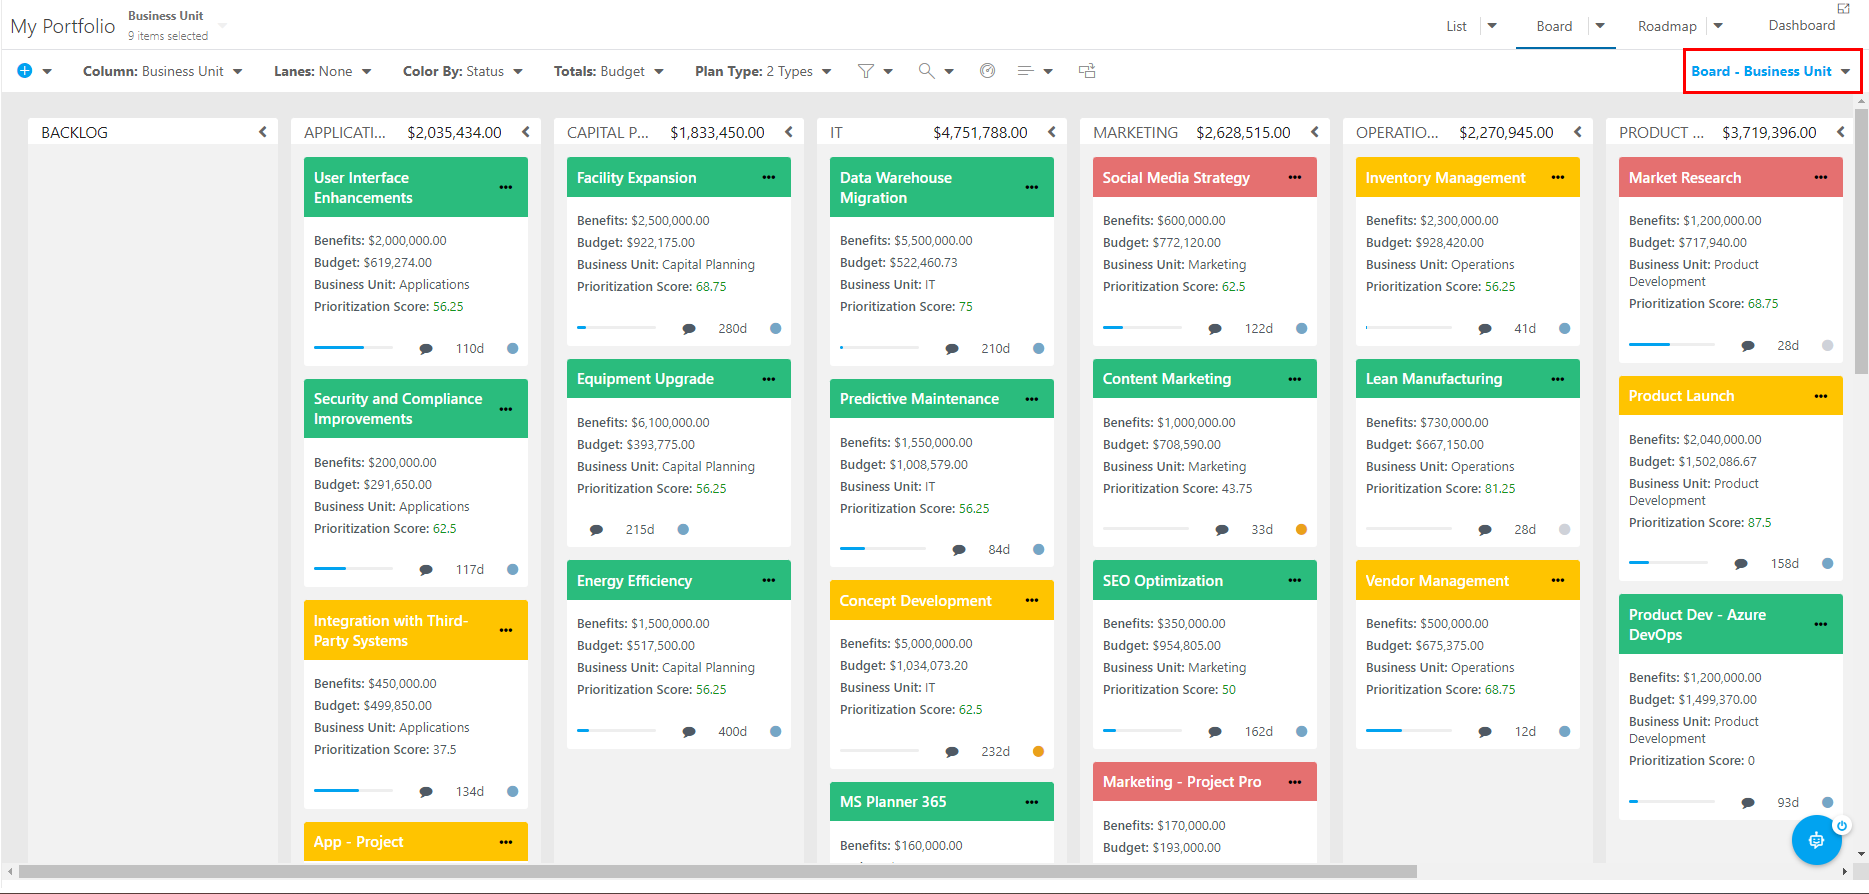Click comment icon on Market Research card

[1748, 346]
